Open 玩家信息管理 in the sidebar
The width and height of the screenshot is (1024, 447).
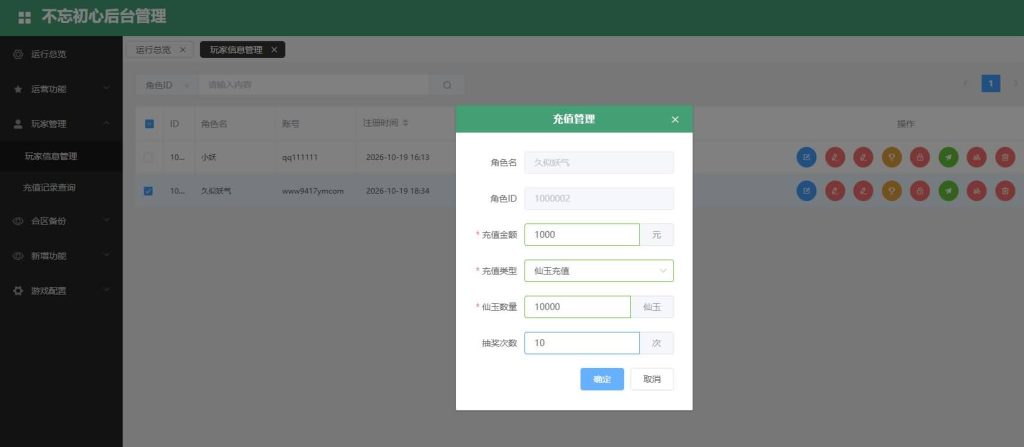(x=61, y=156)
